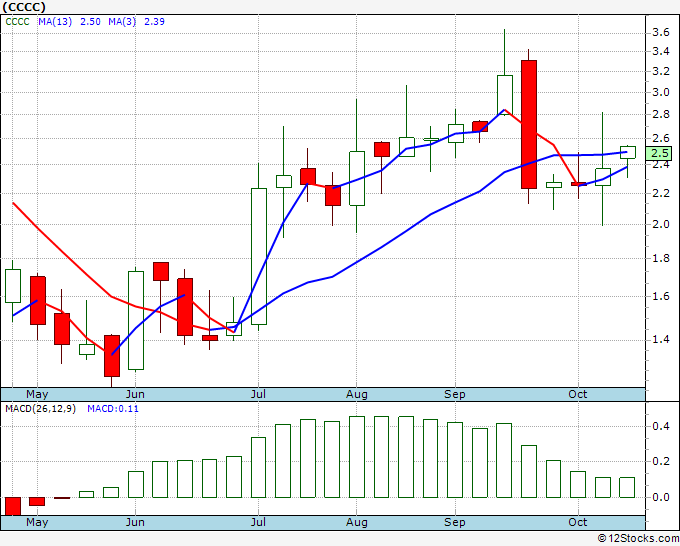
Task: Click the 1.4 price axis label
Action: [x=660, y=340]
